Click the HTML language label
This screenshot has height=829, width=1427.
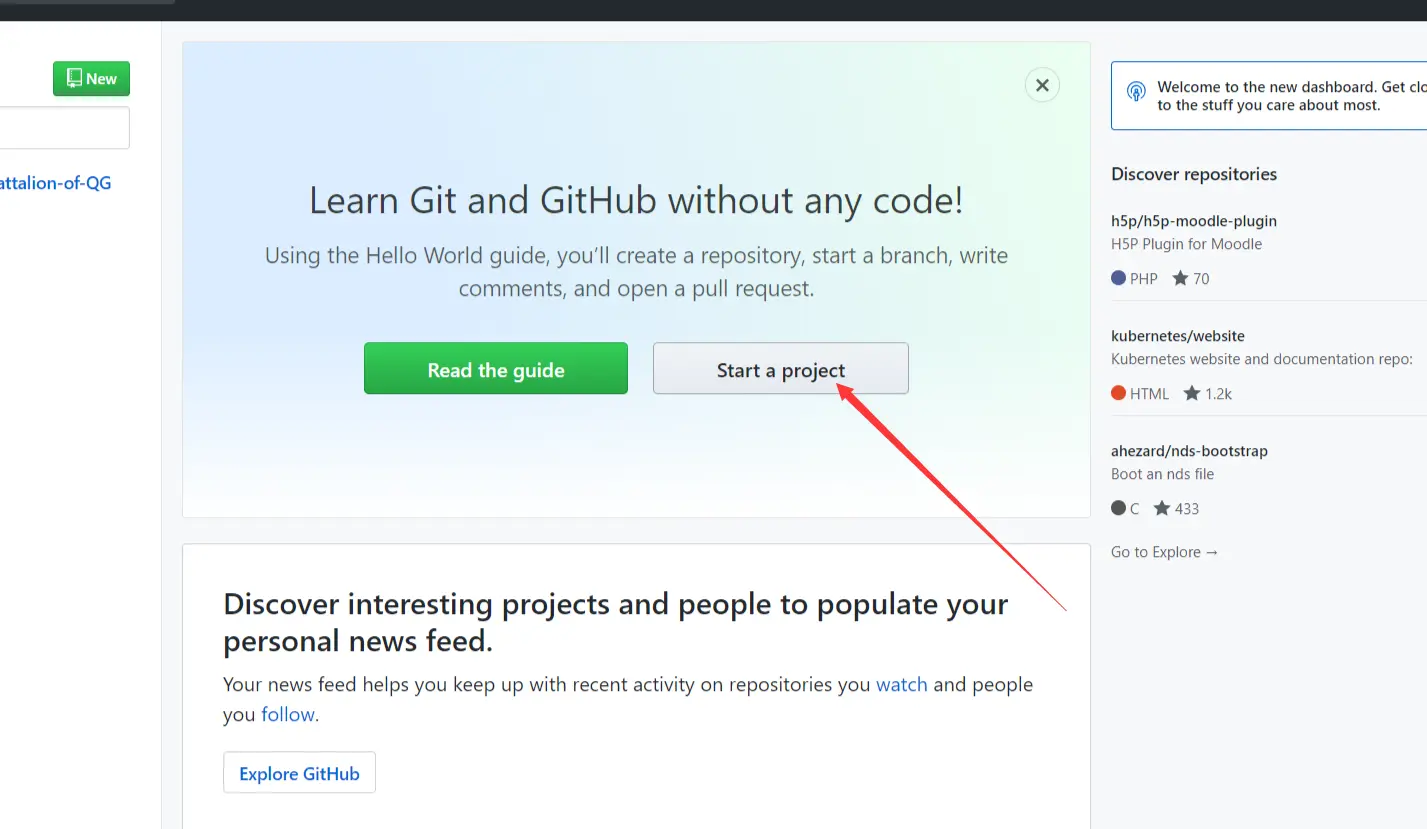tap(1140, 394)
